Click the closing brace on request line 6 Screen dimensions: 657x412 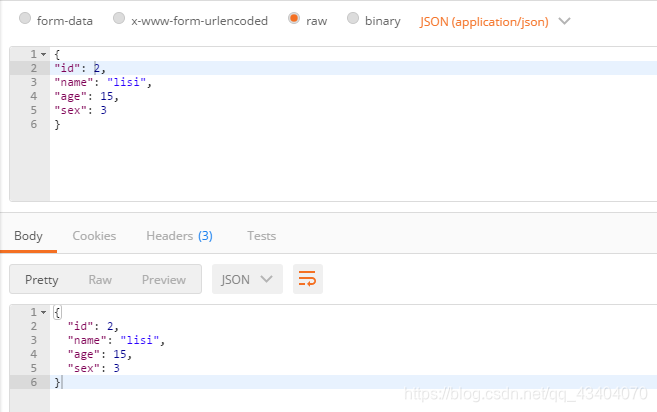tap(57, 124)
